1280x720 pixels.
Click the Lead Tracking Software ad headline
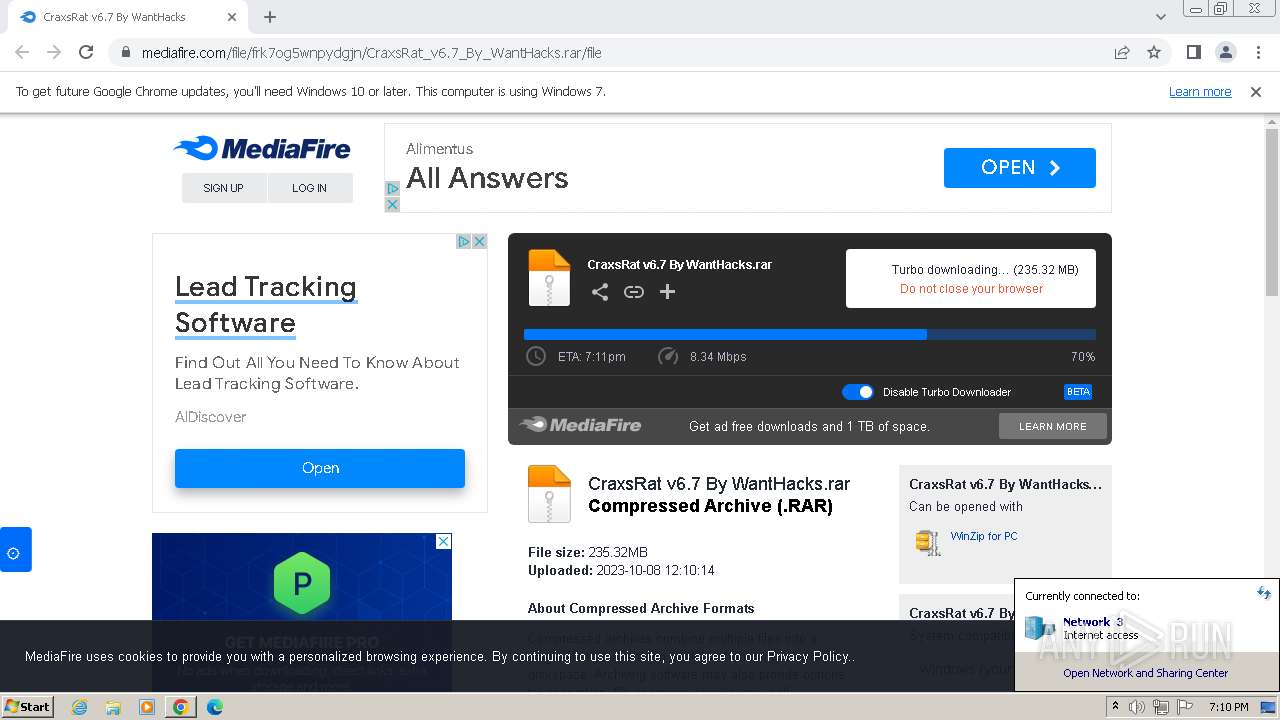point(266,305)
